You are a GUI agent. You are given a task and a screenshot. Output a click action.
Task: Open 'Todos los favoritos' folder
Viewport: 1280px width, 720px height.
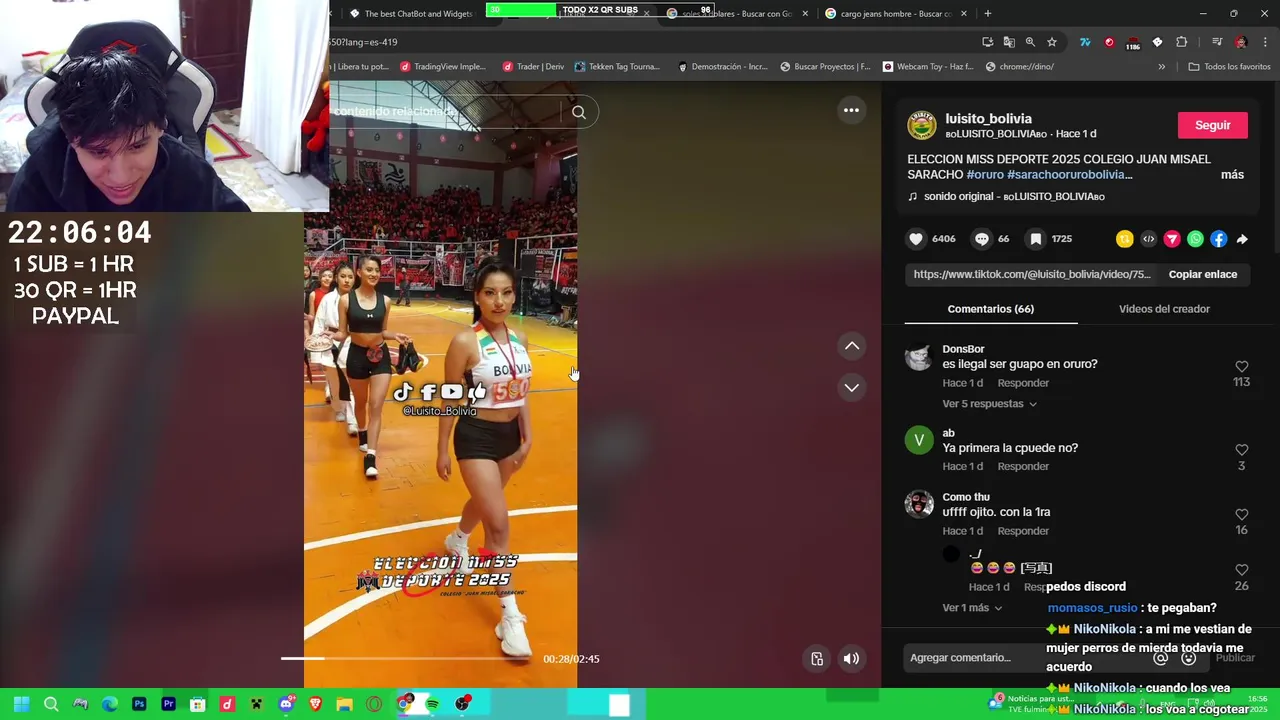tap(1229, 67)
